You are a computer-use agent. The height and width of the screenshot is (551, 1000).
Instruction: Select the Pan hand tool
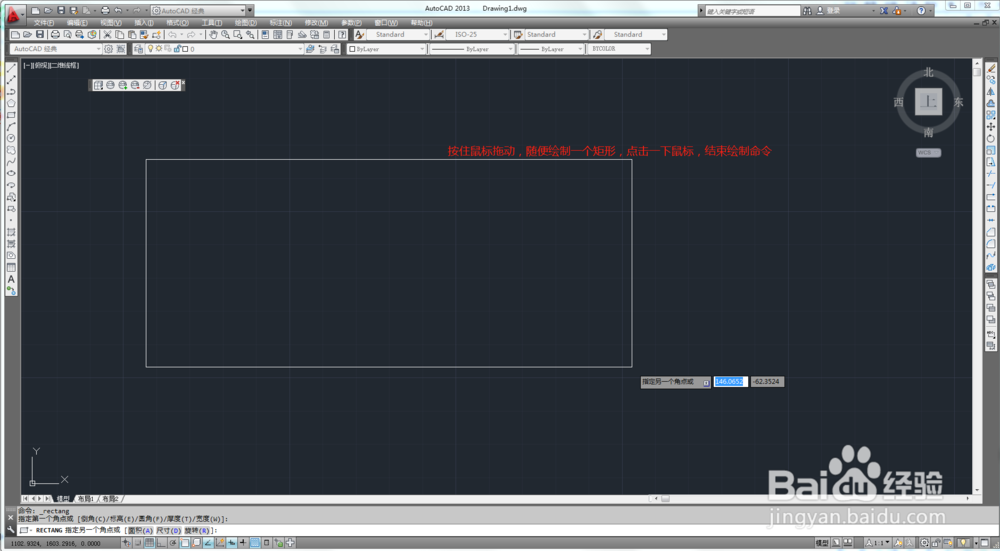(213, 34)
